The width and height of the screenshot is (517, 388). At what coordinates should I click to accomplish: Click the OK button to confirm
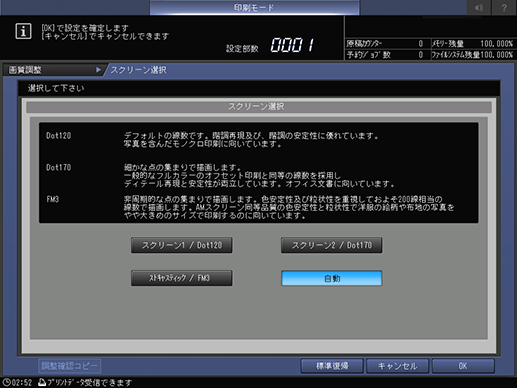tap(463, 366)
